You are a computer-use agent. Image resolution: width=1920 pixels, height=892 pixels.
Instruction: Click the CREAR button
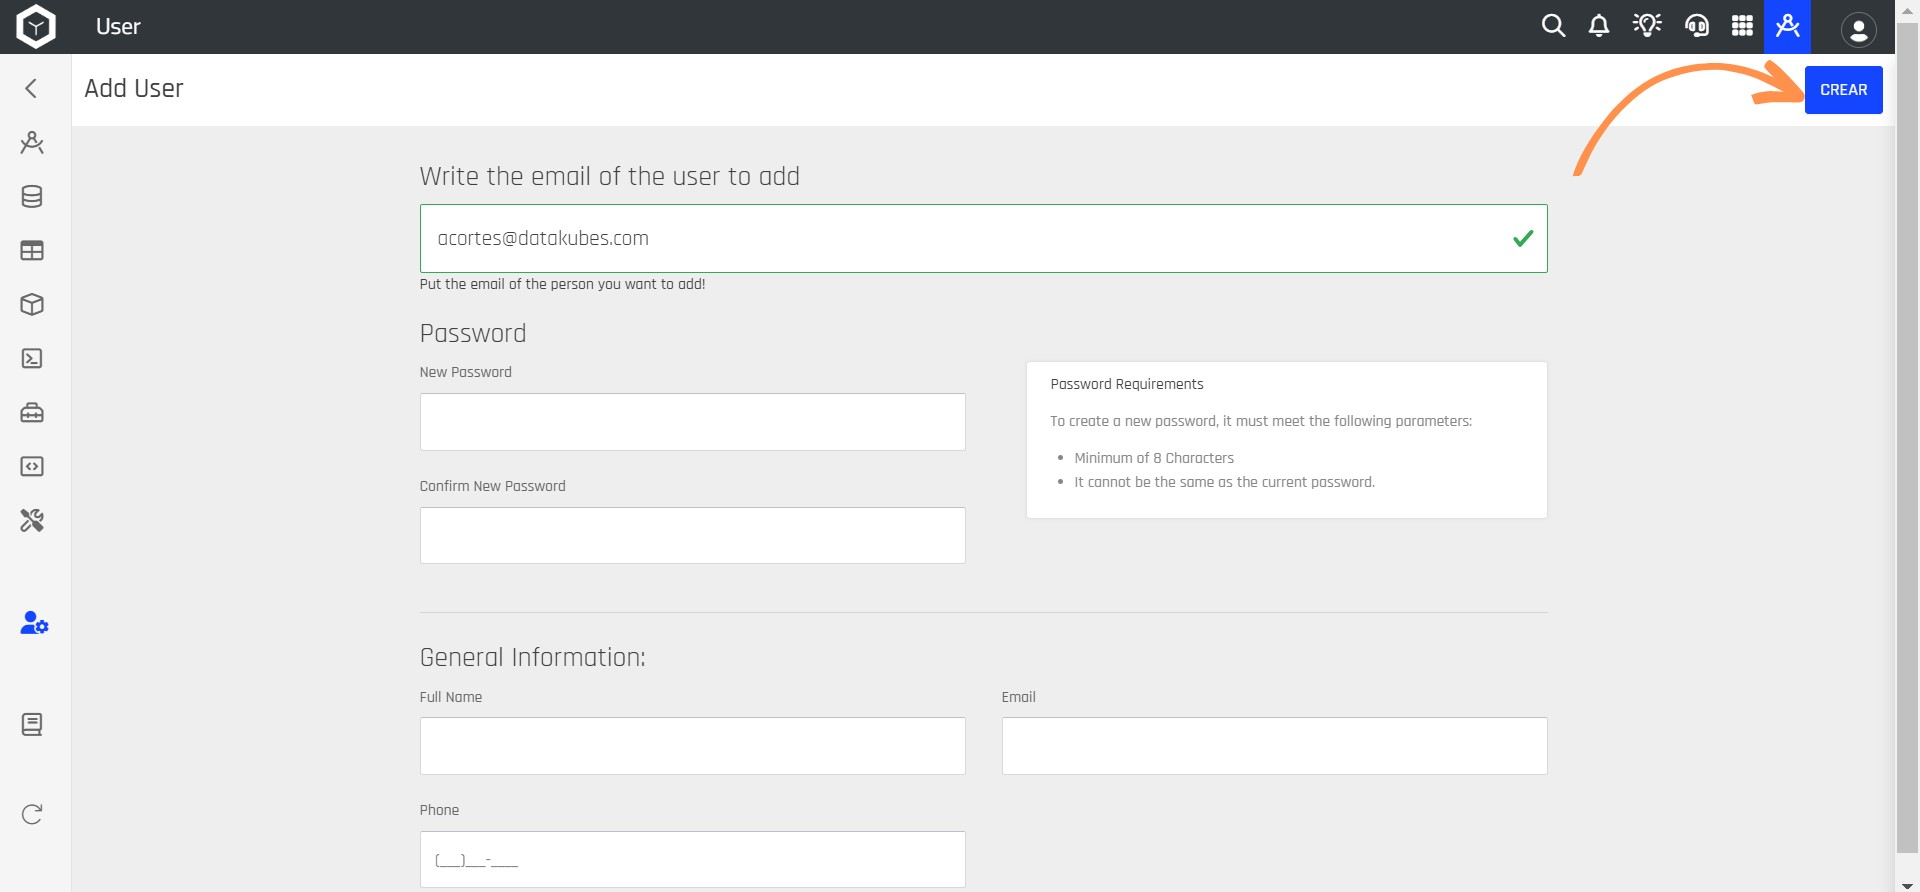click(x=1843, y=90)
